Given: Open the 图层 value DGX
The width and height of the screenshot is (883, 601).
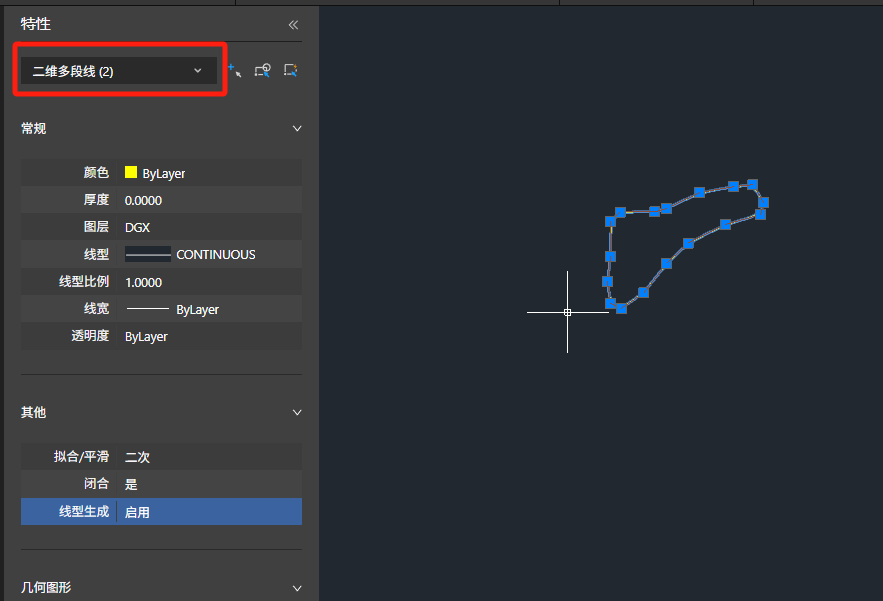Looking at the screenshot, I should click(x=209, y=227).
